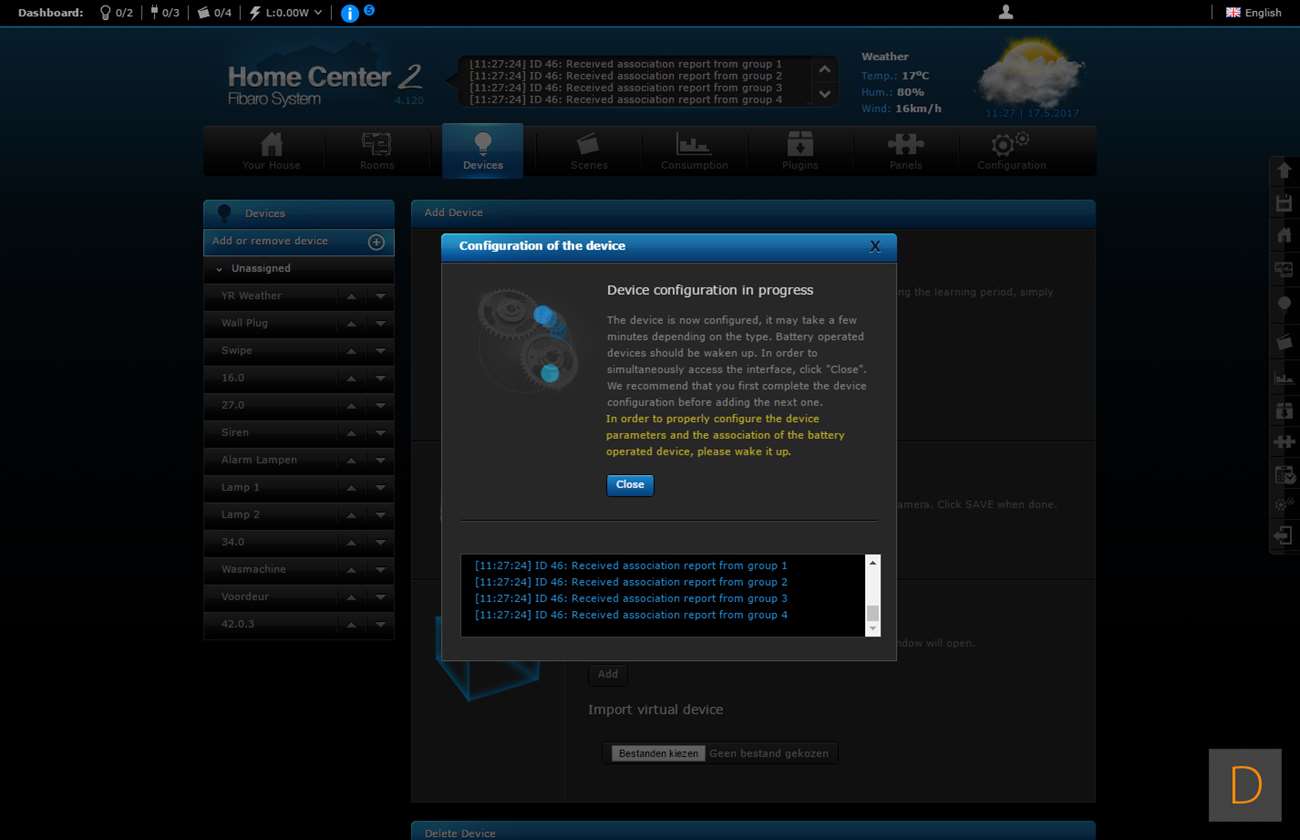
Task: Click the puzzle panels icon in right sidebar
Action: point(1284,441)
